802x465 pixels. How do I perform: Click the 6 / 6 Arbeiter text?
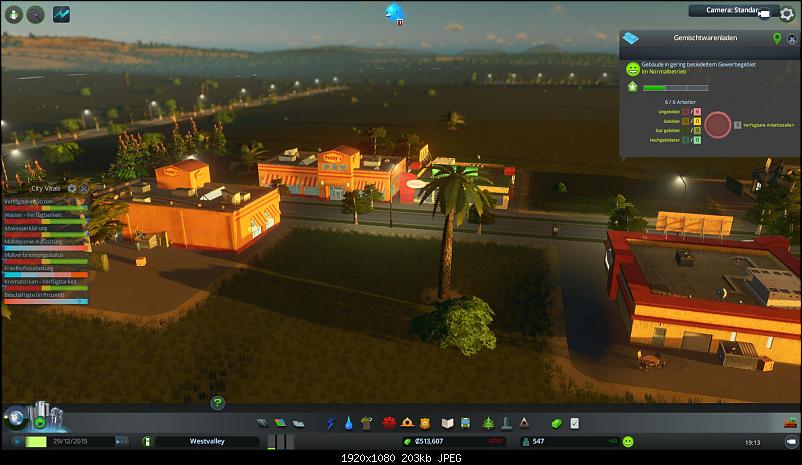(680, 102)
